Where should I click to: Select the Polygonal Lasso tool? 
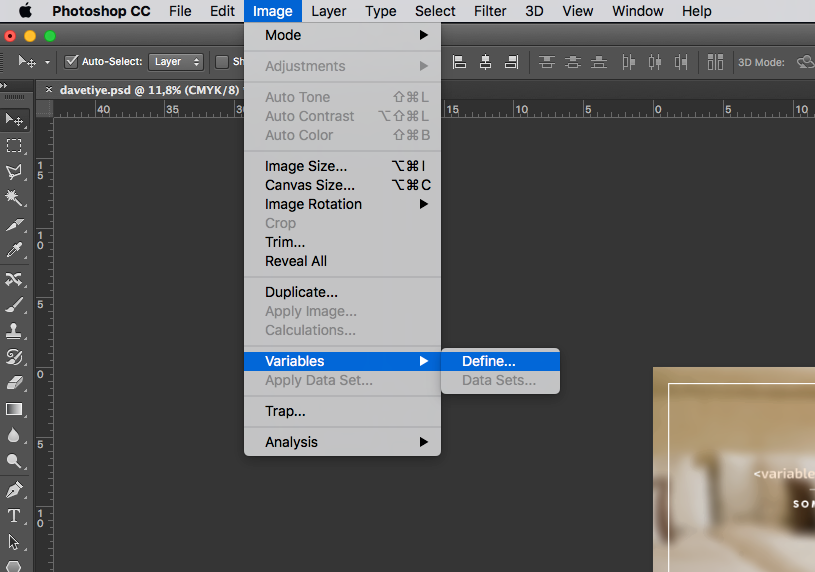point(14,172)
